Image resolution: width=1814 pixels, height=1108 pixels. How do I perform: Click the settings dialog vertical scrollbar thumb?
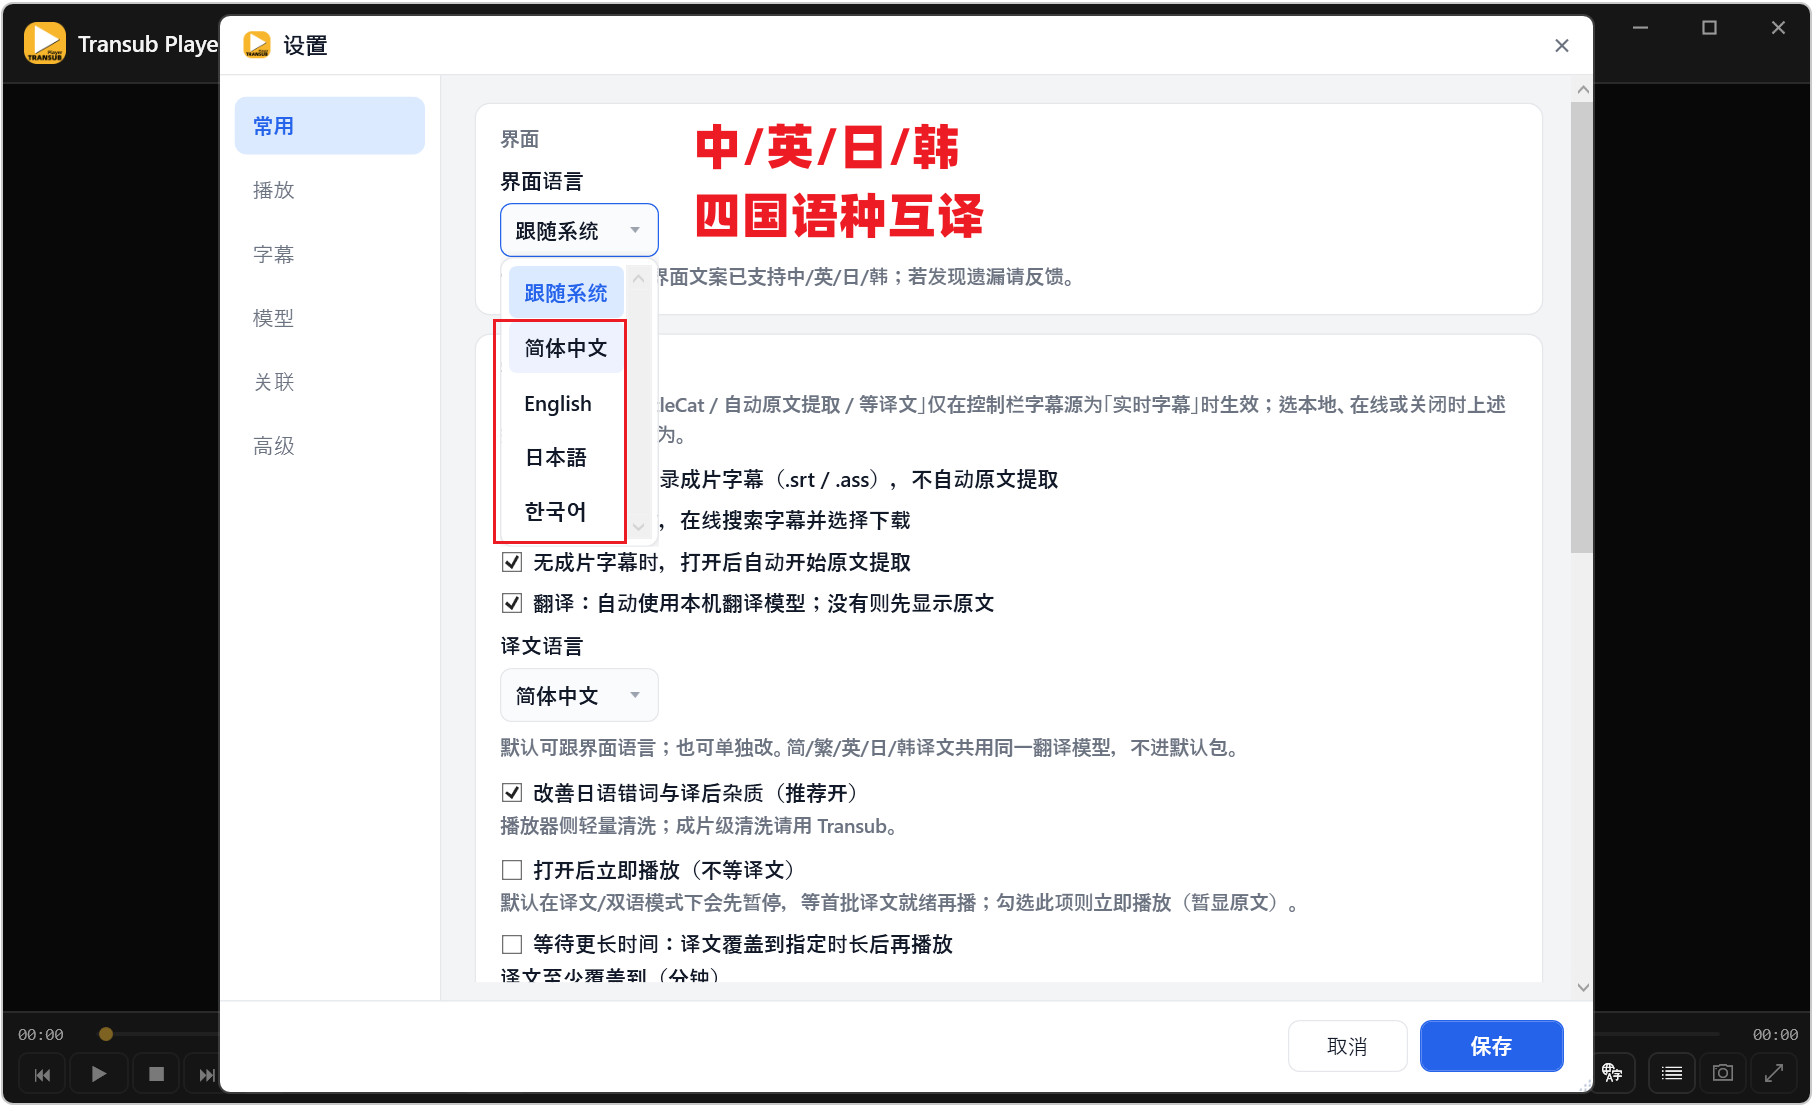pyautogui.click(x=1581, y=327)
